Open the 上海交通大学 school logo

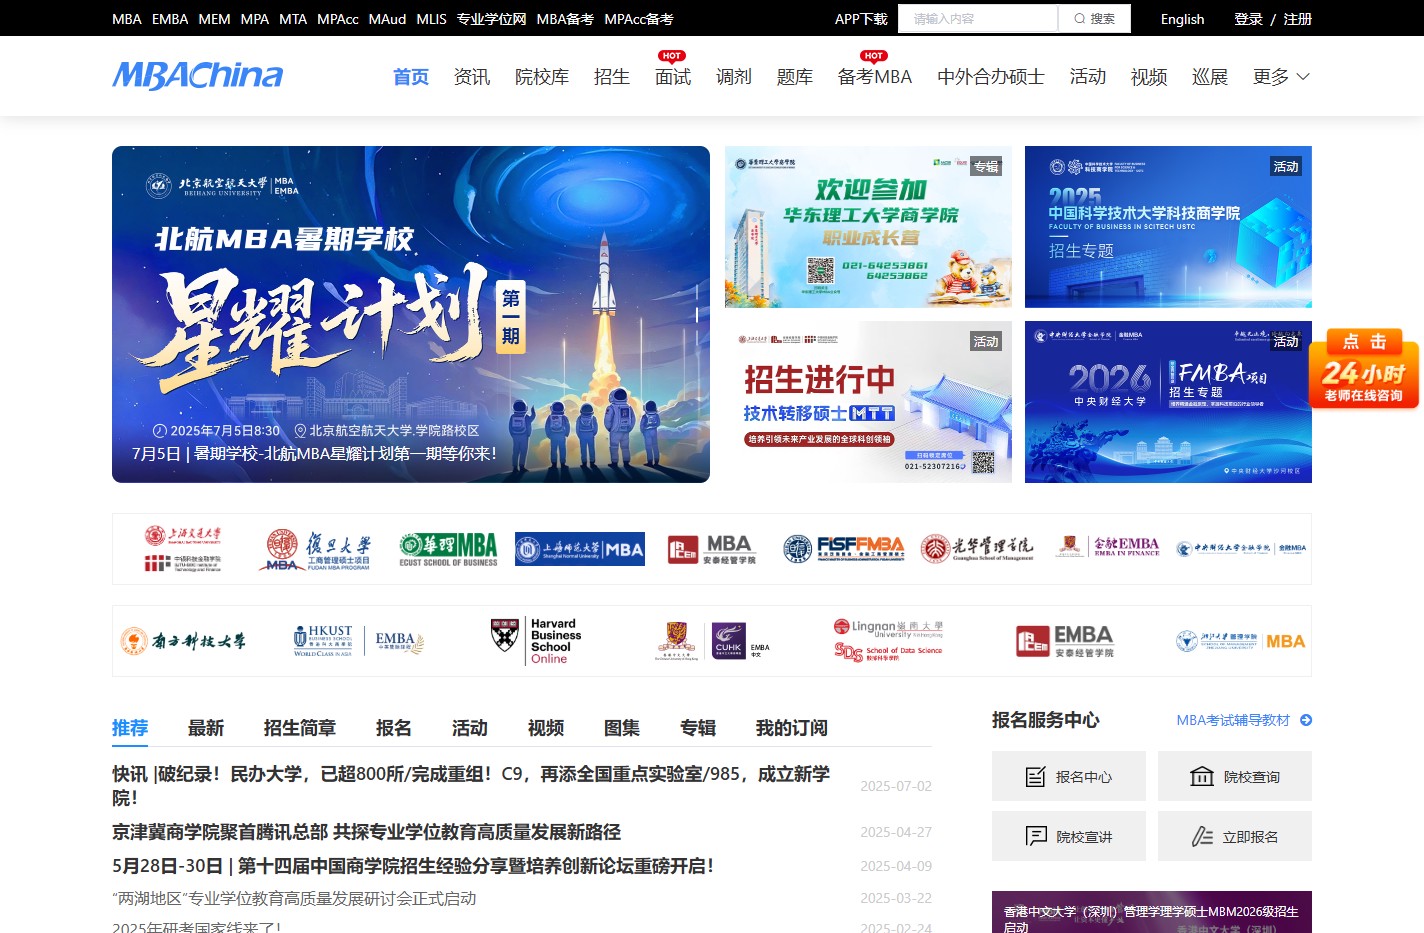[182, 549]
